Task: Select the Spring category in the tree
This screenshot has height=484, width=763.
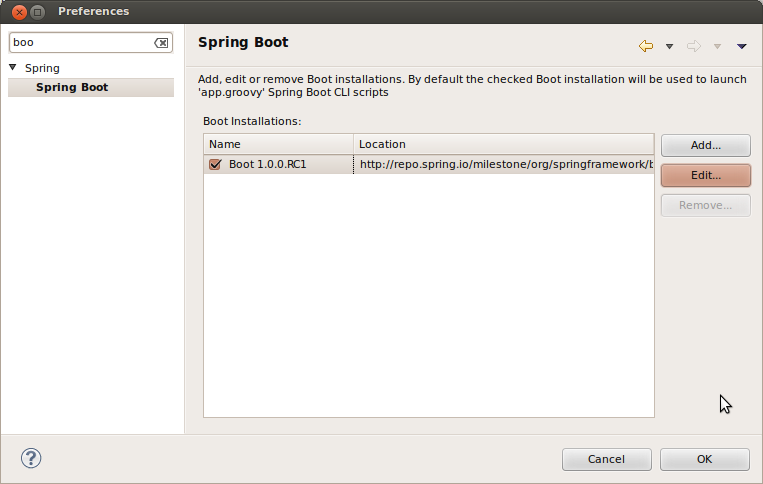Action: point(42,68)
